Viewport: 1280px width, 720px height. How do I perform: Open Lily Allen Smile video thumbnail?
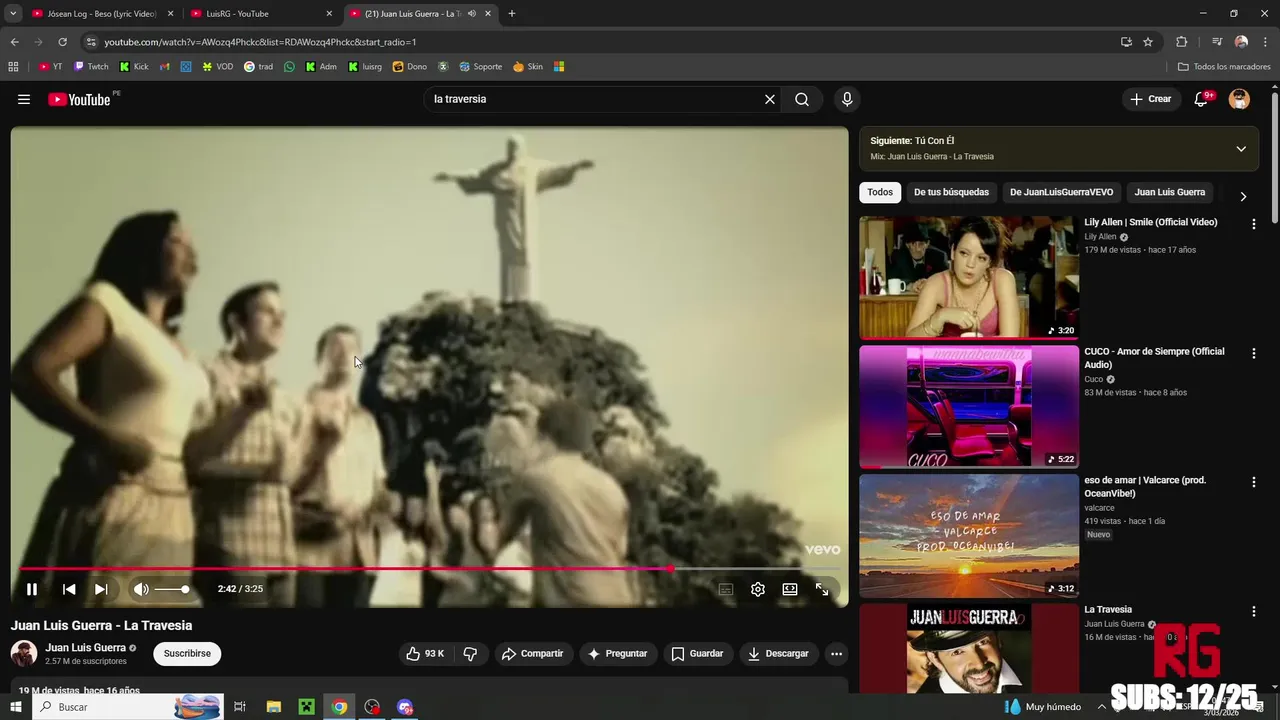[969, 278]
